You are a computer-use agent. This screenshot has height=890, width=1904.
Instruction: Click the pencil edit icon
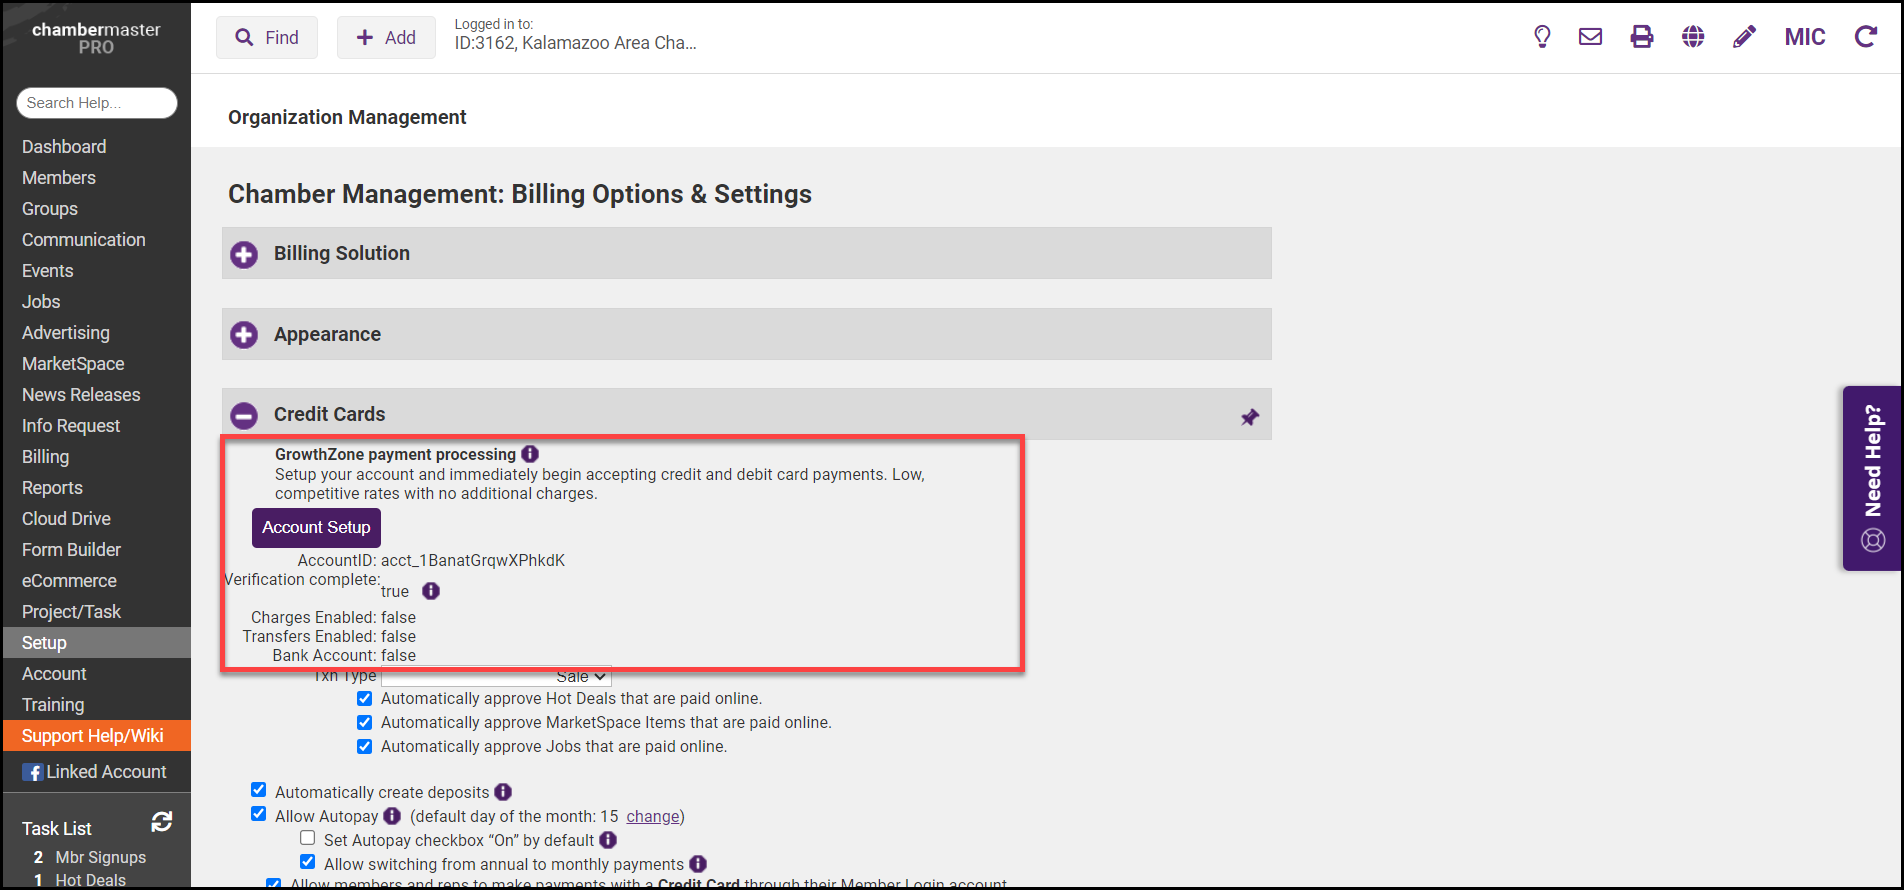click(x=1744, y=37)
